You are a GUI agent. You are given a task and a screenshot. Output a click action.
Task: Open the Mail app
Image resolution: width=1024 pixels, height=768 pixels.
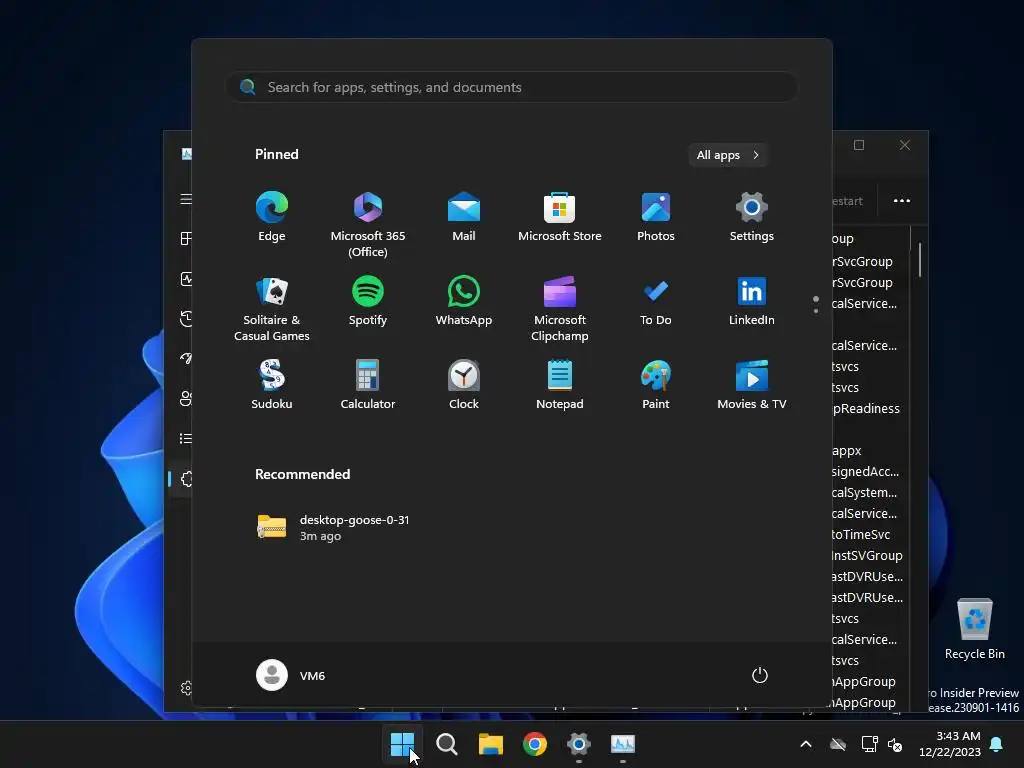pos(464,217)
